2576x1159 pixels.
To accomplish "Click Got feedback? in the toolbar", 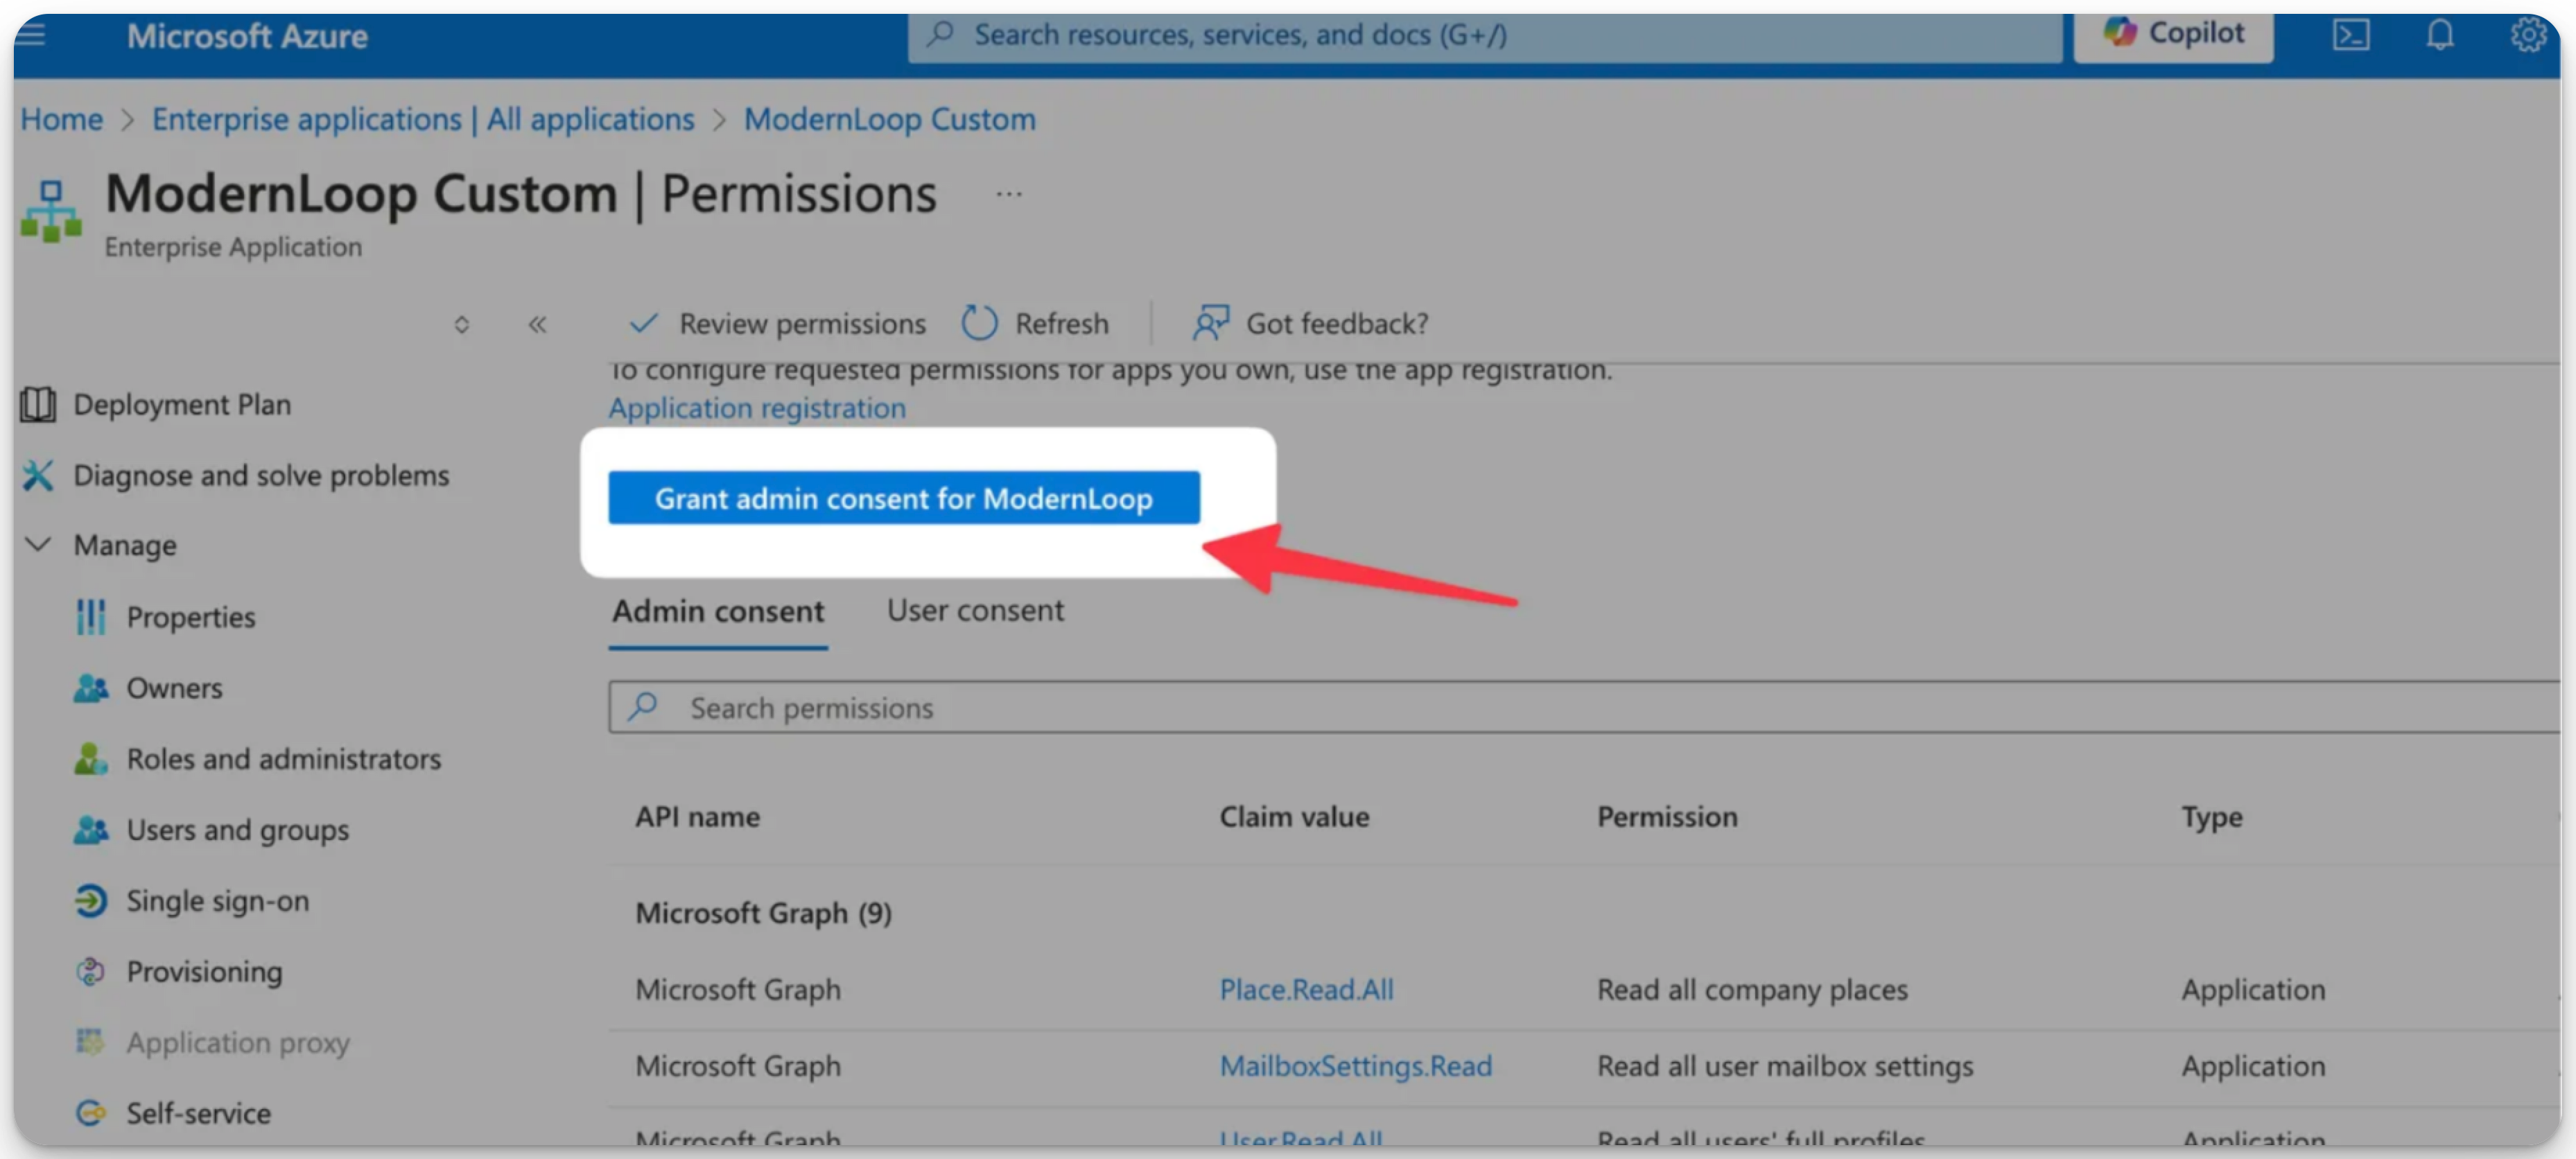I will pos(1310,324).
